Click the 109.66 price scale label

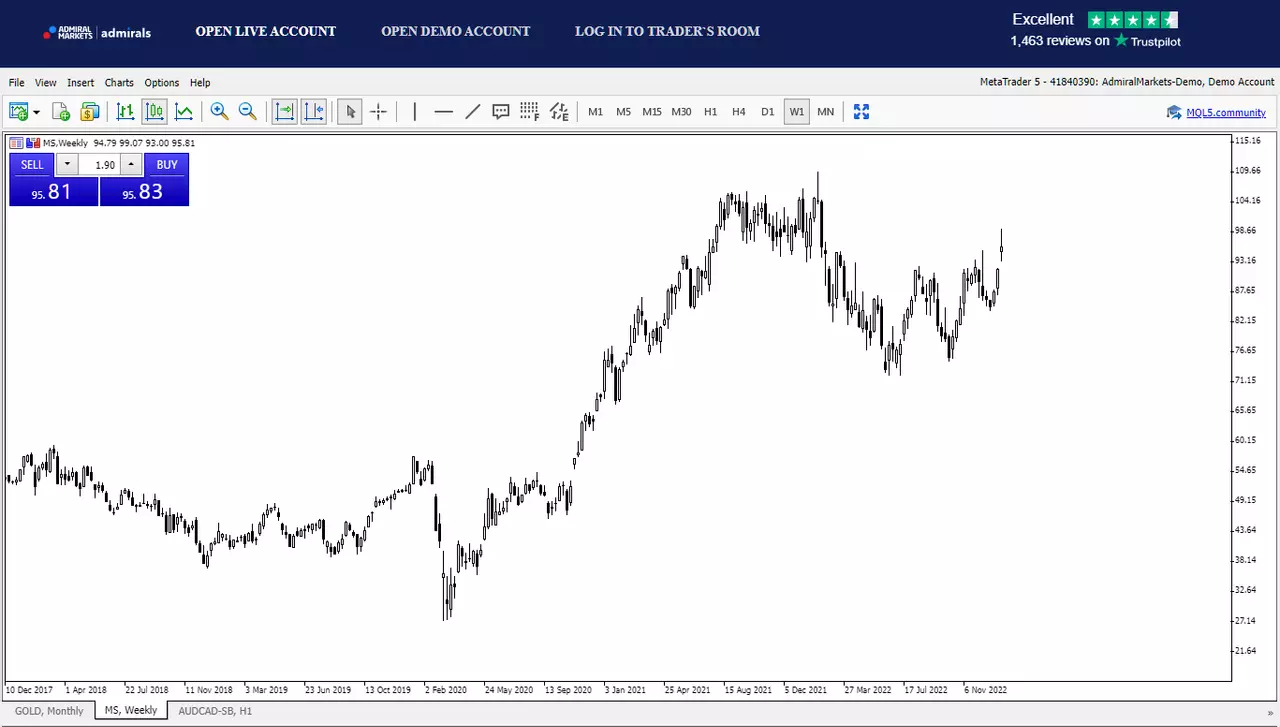pyautogui.click(x=1247, y=171)
